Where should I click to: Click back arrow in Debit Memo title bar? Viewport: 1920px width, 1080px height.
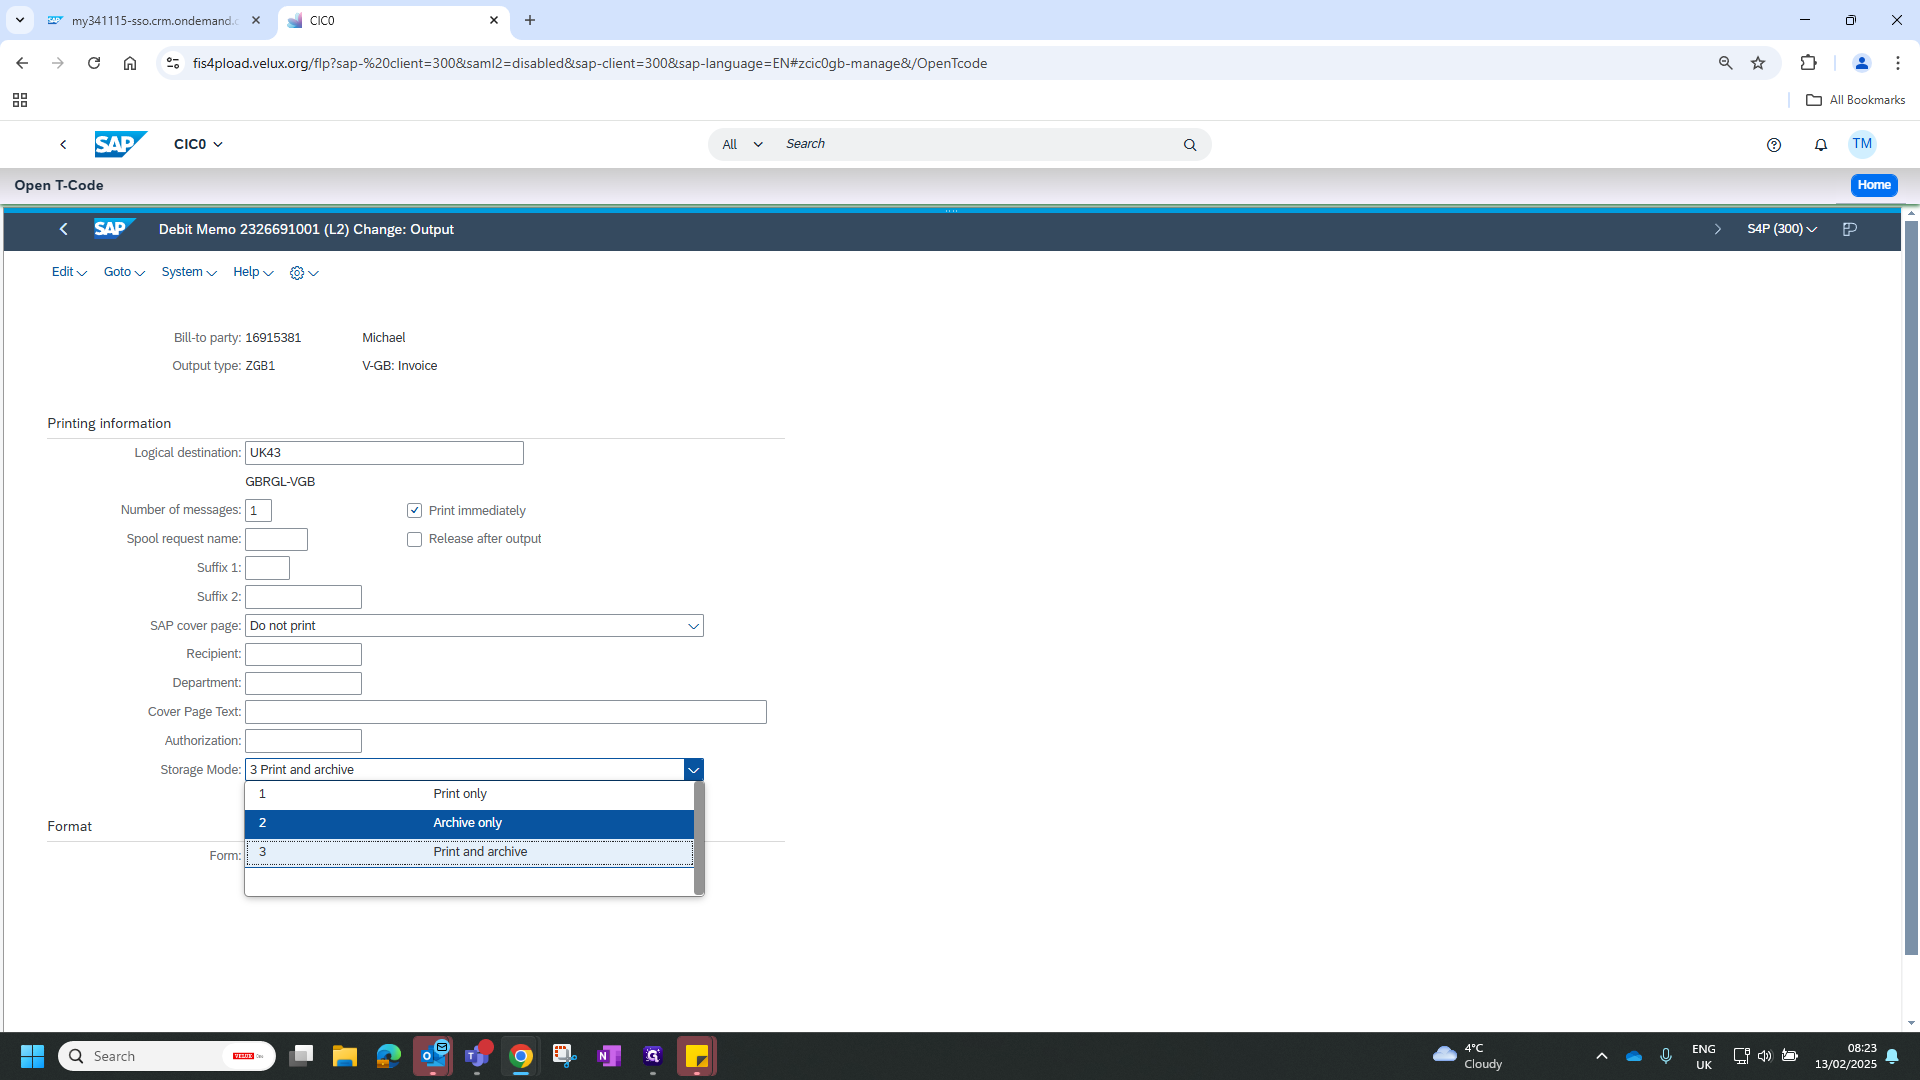click(63, 229)
